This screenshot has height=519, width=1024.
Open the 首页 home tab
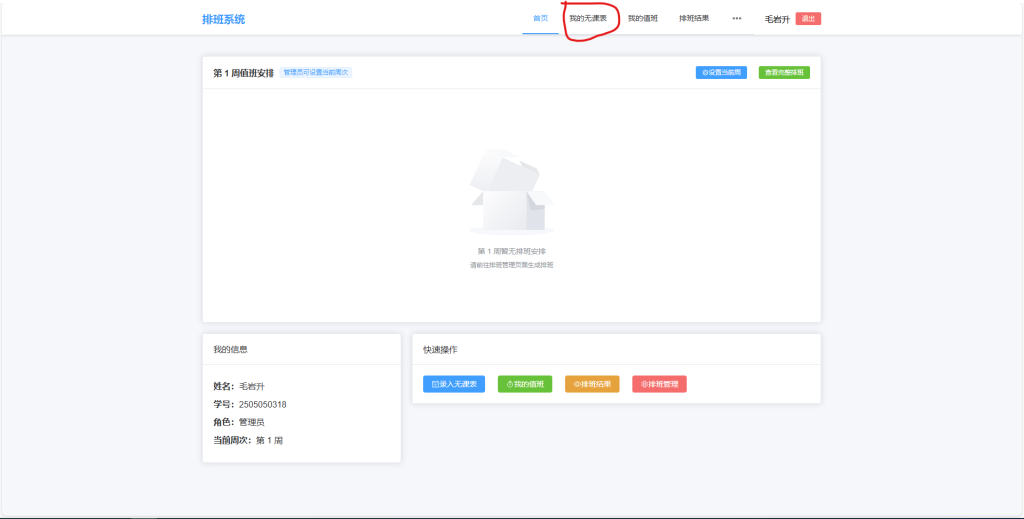coord(540,18)
